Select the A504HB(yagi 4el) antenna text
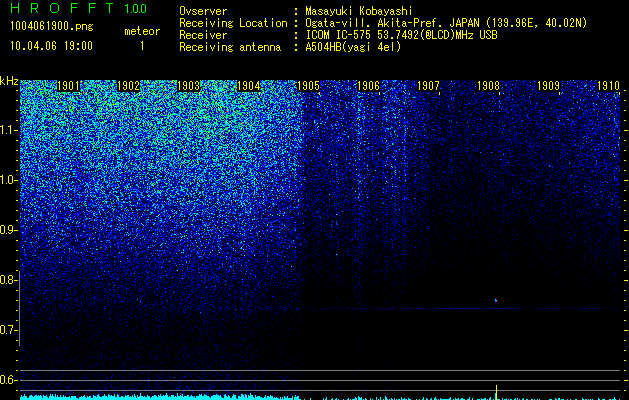This screenshot has width=629, height=400. coord(353,47)
